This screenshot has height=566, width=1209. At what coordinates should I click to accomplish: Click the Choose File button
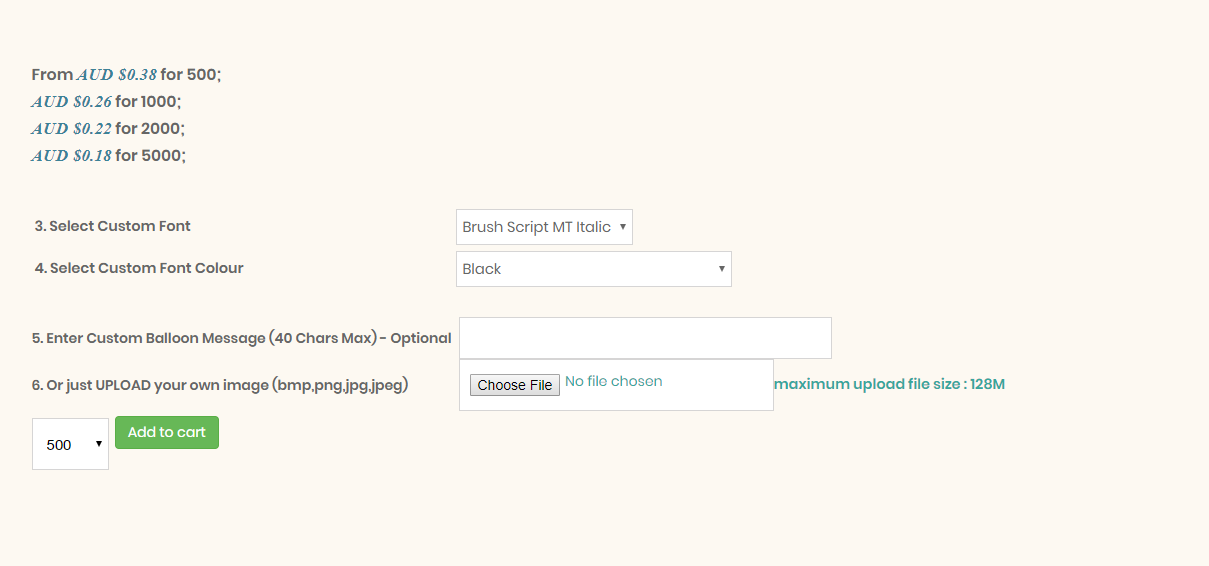[515, 385]
